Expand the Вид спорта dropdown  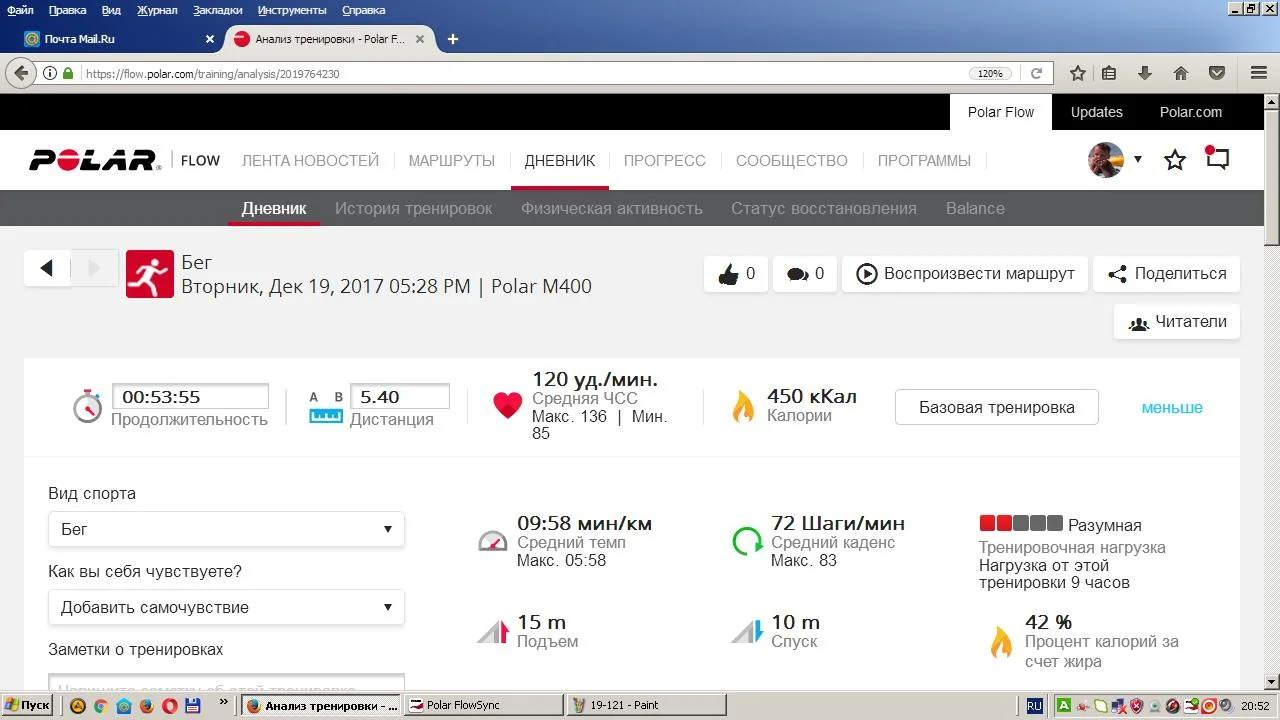[226, 529]
